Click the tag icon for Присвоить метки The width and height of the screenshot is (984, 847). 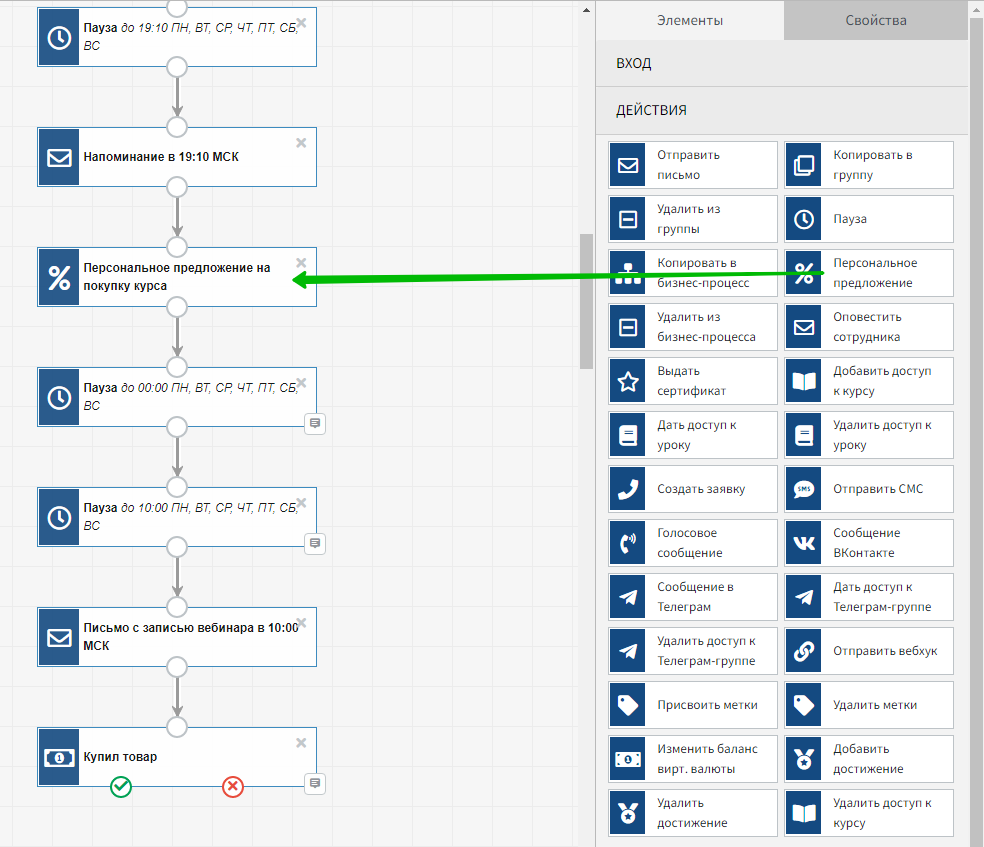tap(628, 705)
